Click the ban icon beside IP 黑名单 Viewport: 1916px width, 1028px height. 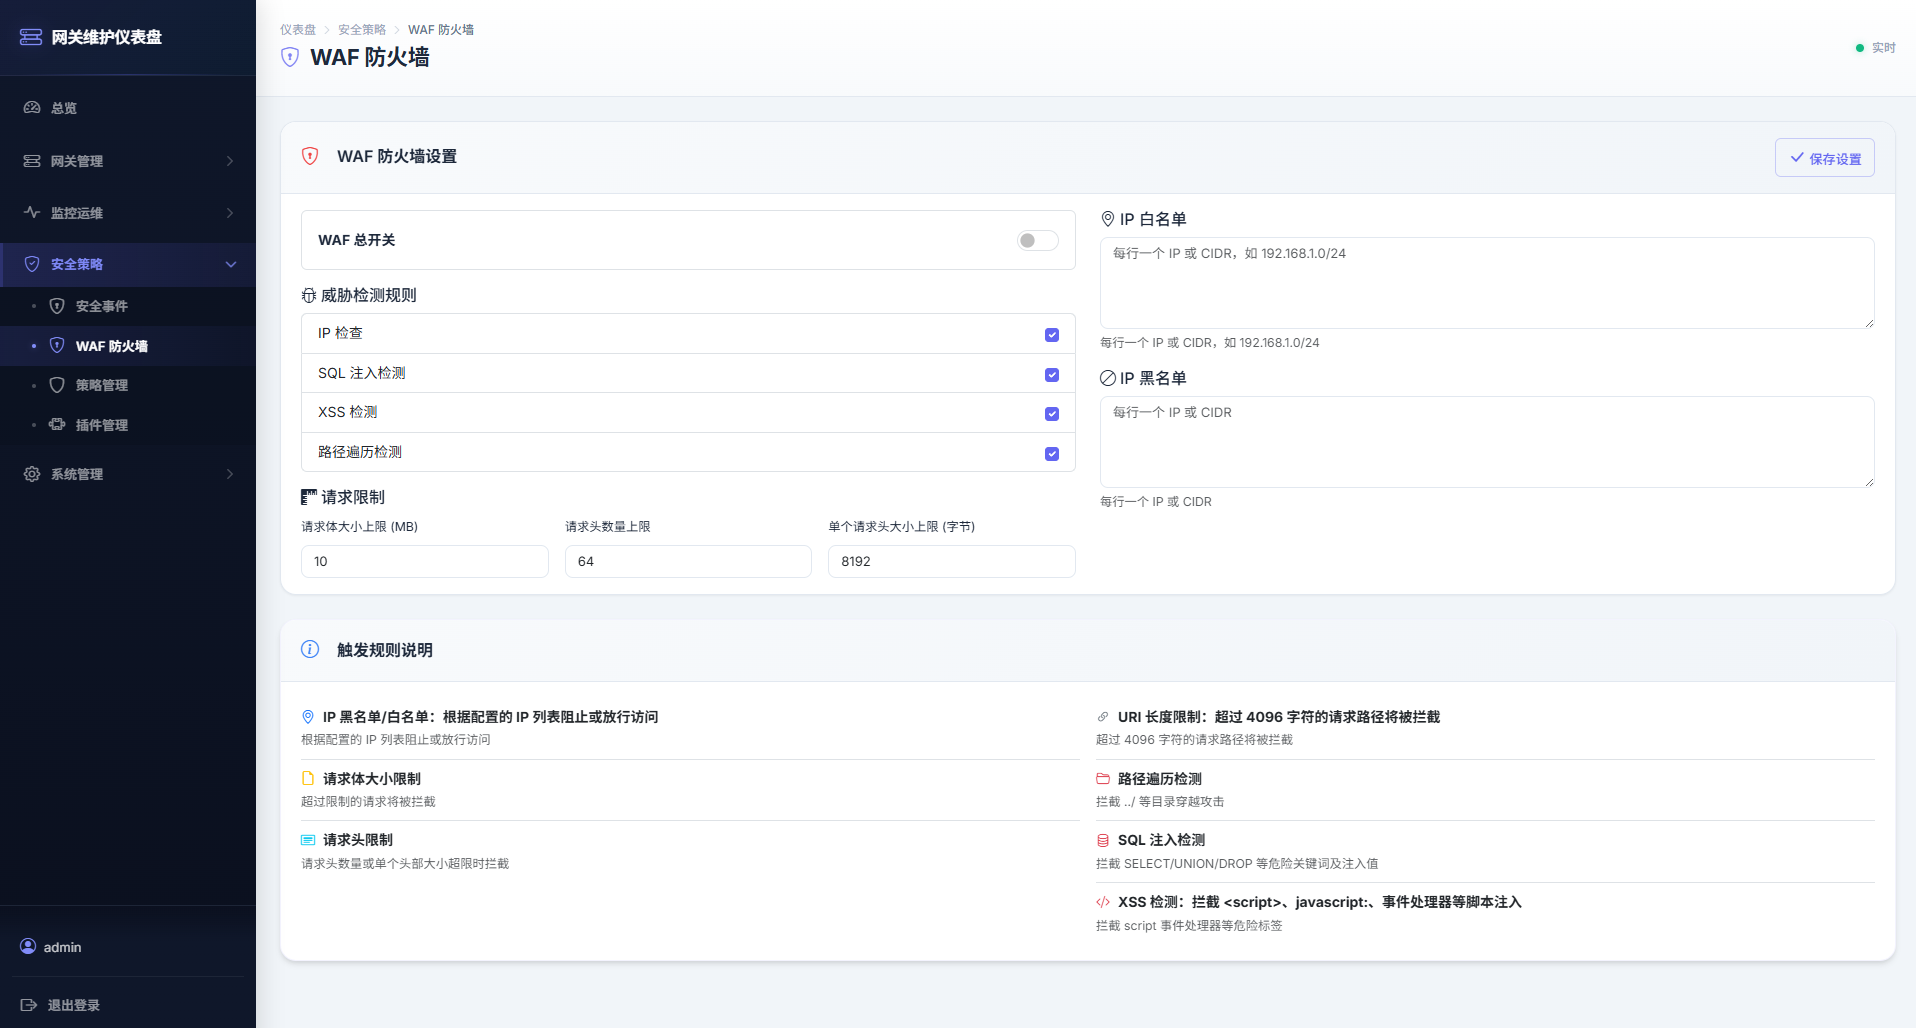point(1108,378)
